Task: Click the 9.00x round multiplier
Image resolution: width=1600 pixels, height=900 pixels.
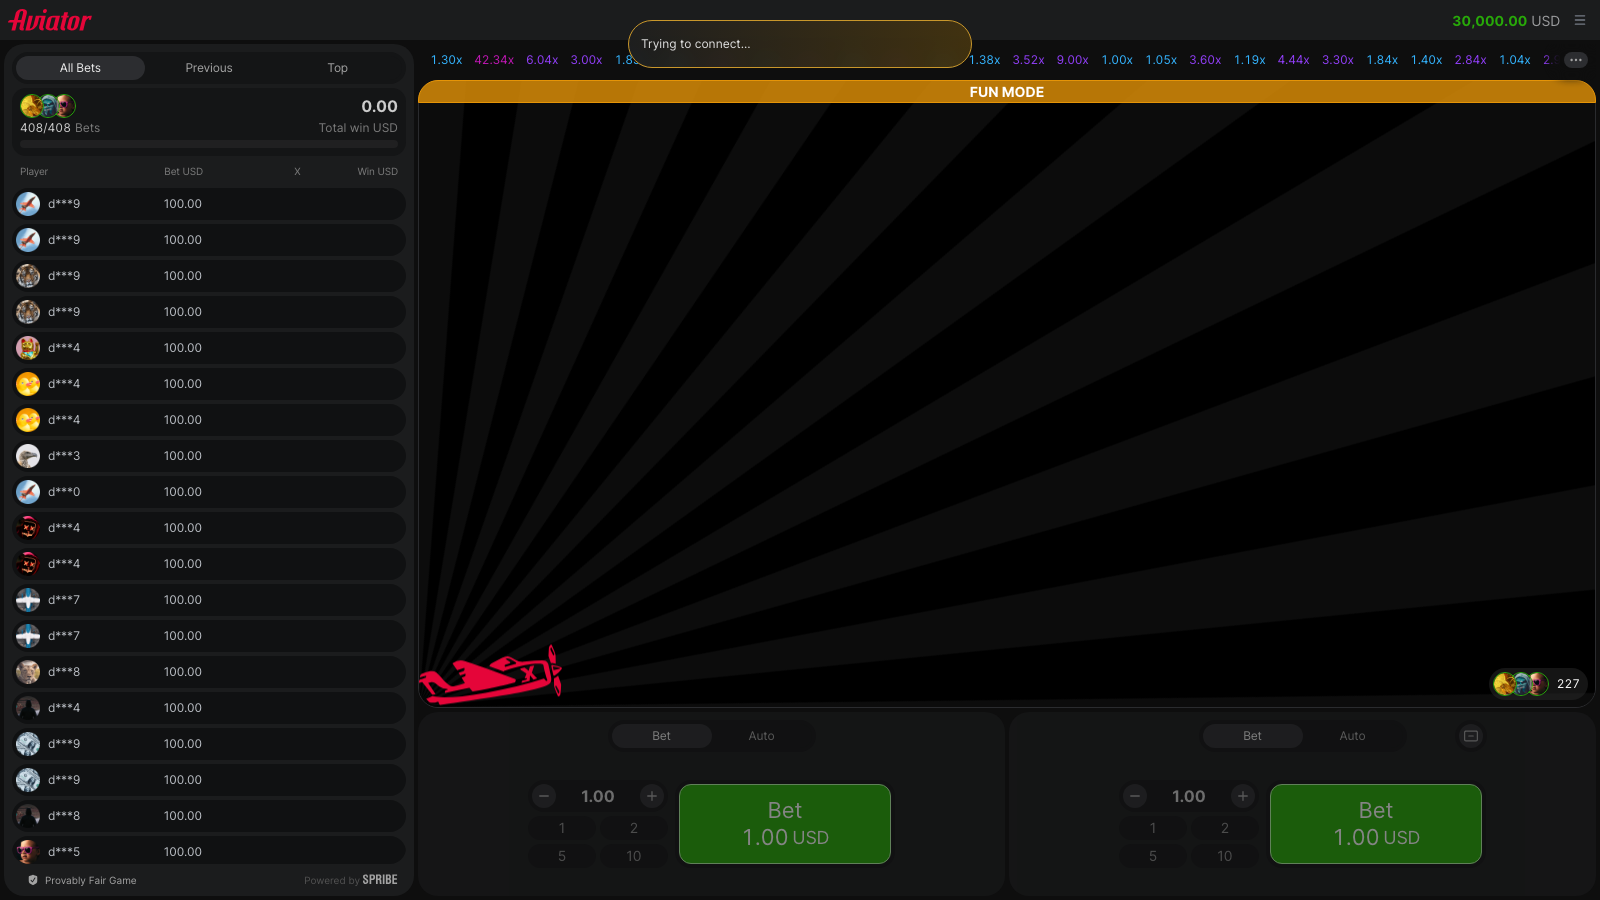Action: point(1073,60)
